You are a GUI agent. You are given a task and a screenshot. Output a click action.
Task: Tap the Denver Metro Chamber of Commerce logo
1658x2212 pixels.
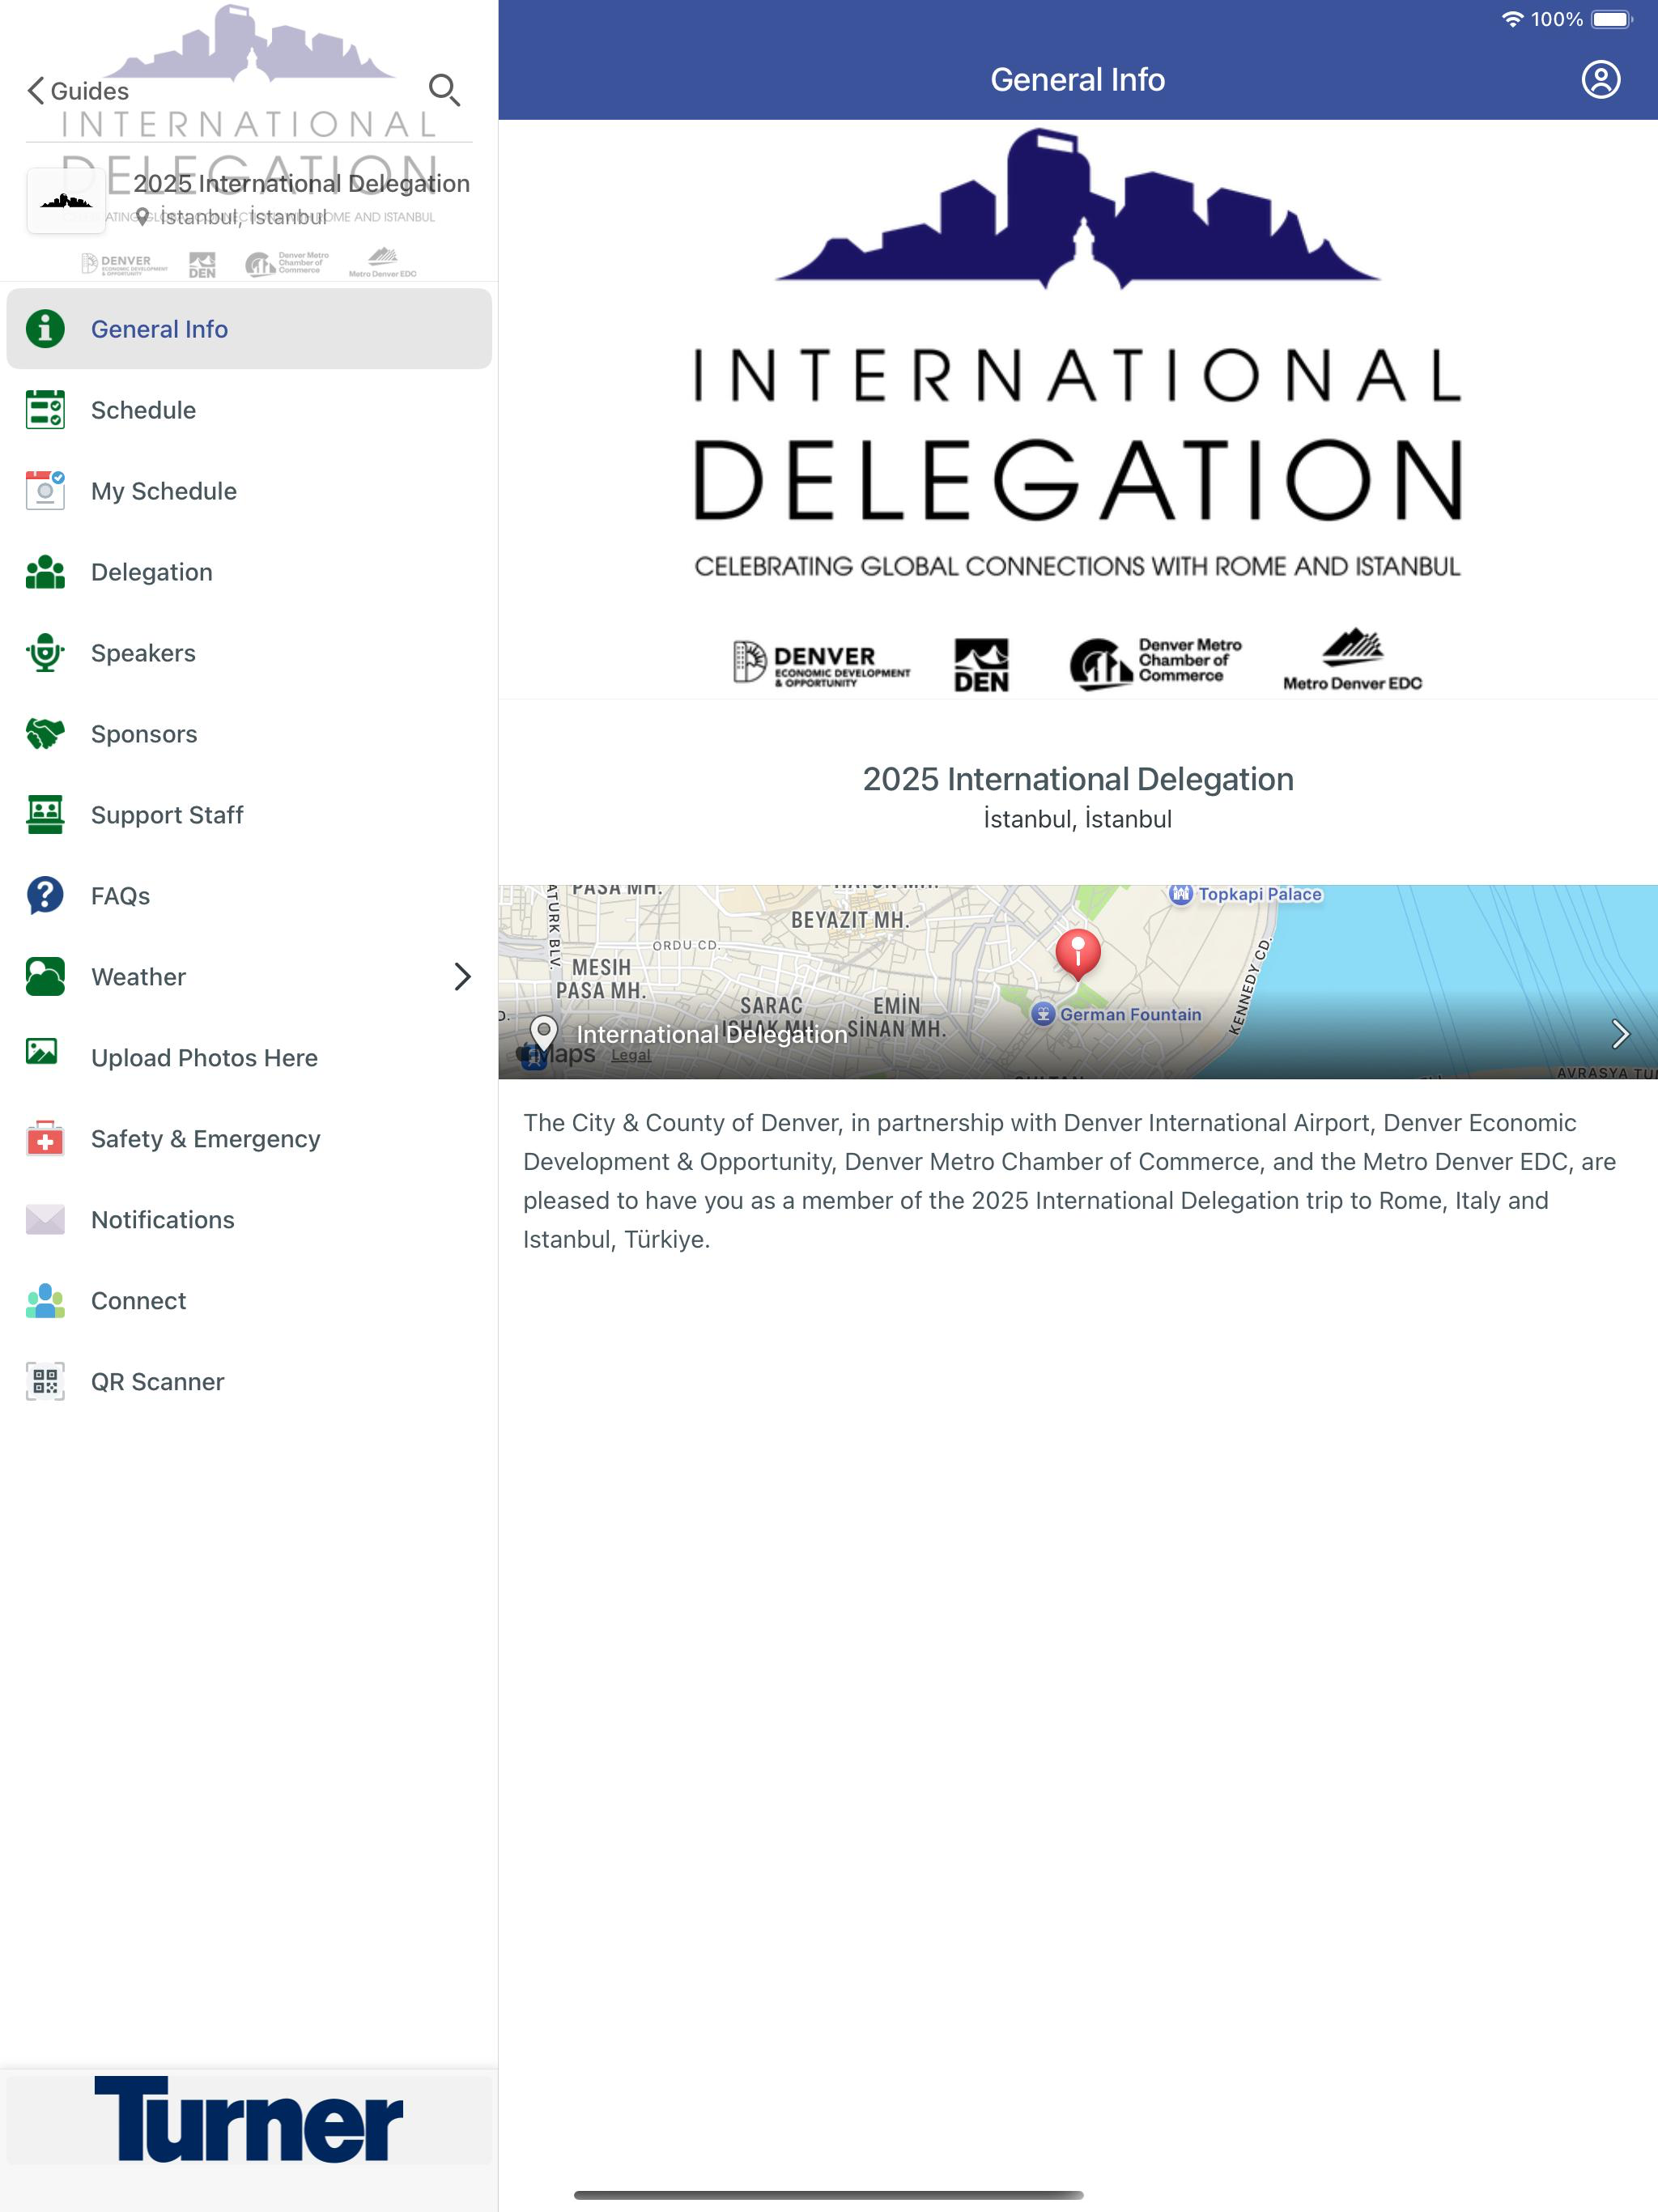1156,663
